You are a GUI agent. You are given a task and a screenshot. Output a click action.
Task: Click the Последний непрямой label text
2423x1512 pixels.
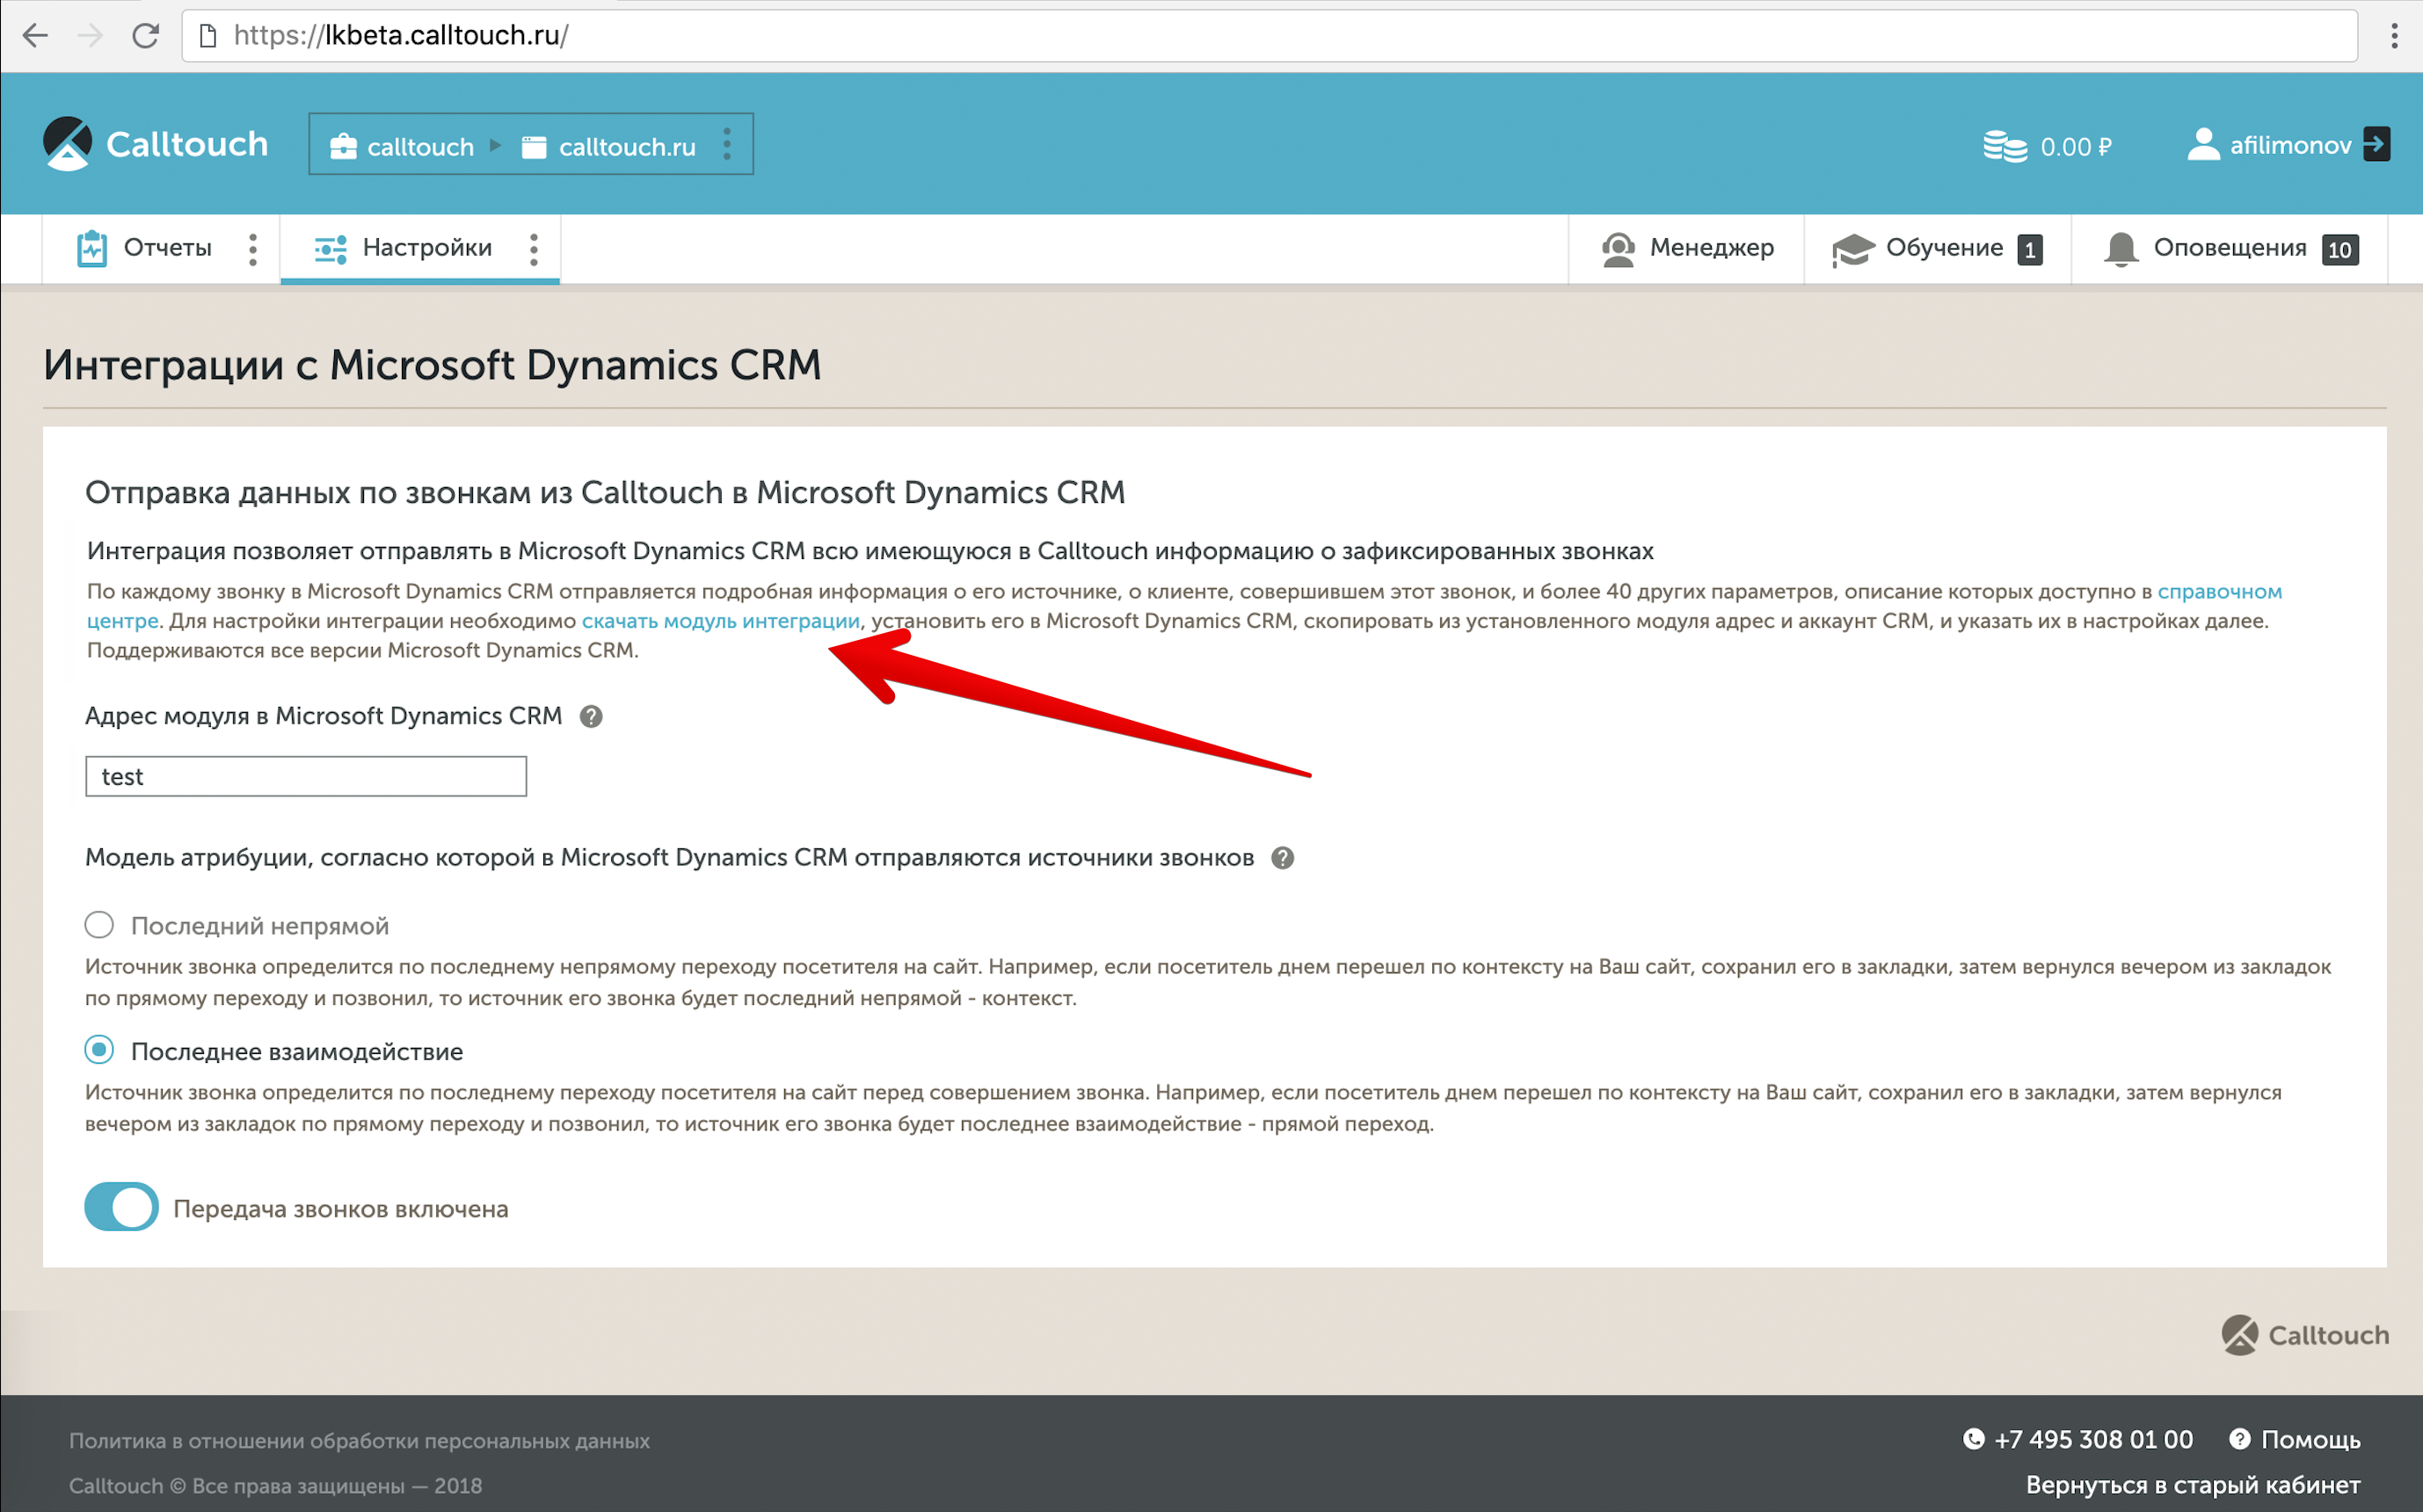pyautogui.click(x=260, y=926)
